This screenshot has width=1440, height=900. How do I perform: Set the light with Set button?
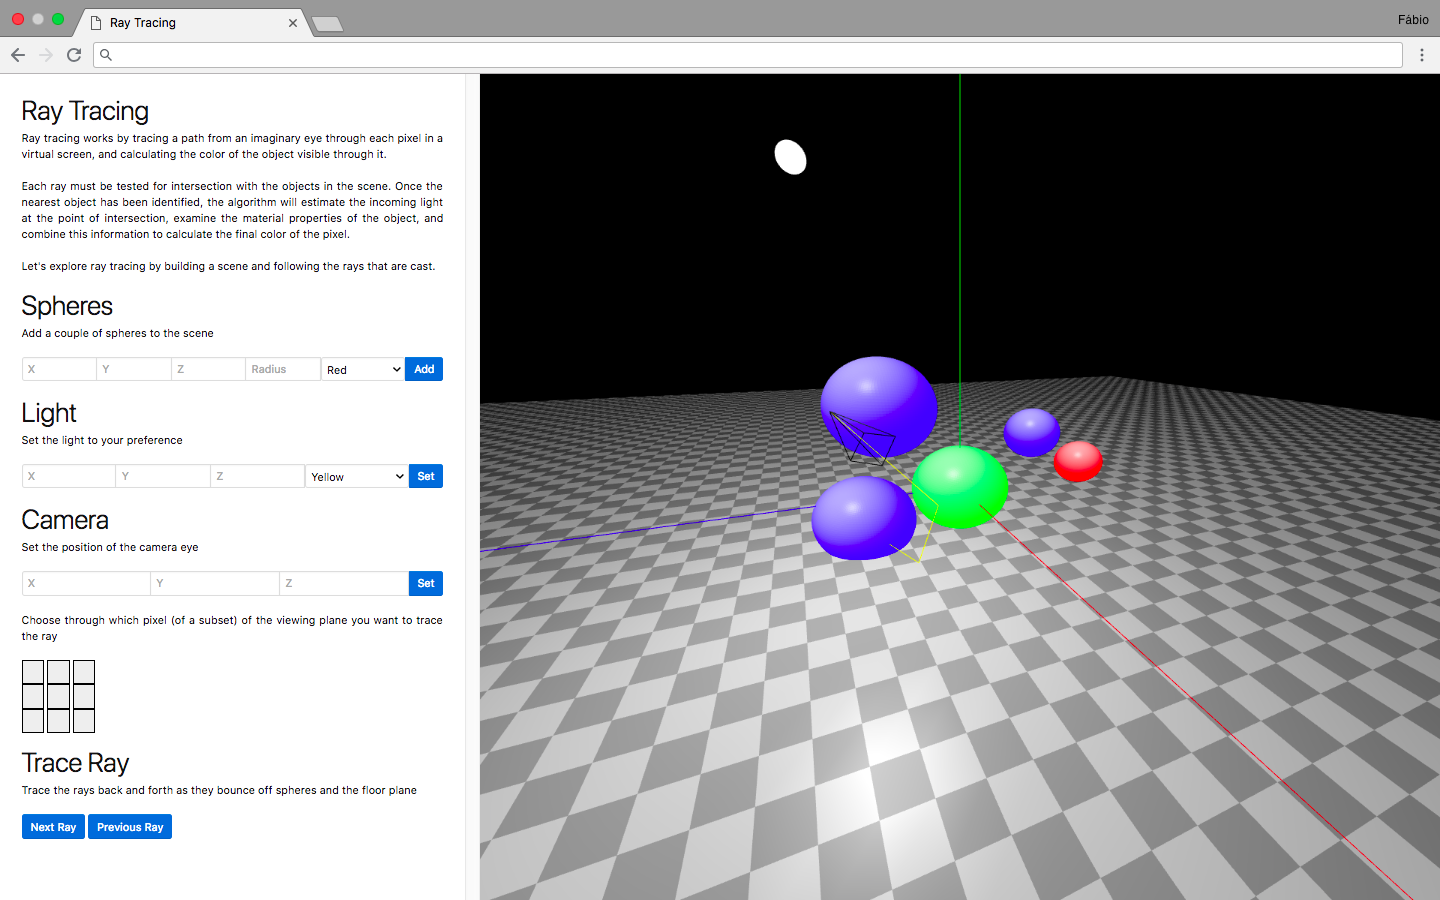(426, 476)
